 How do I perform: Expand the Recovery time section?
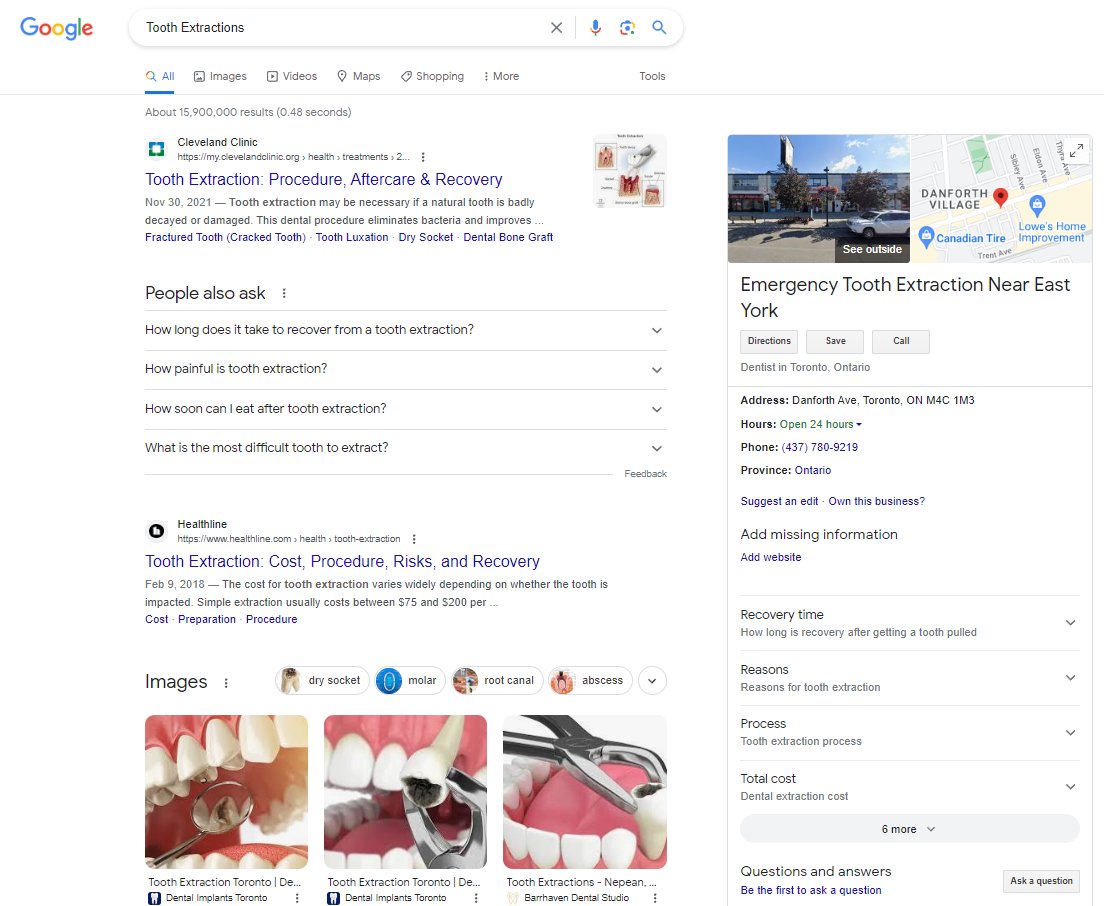[x=910, y=623]
